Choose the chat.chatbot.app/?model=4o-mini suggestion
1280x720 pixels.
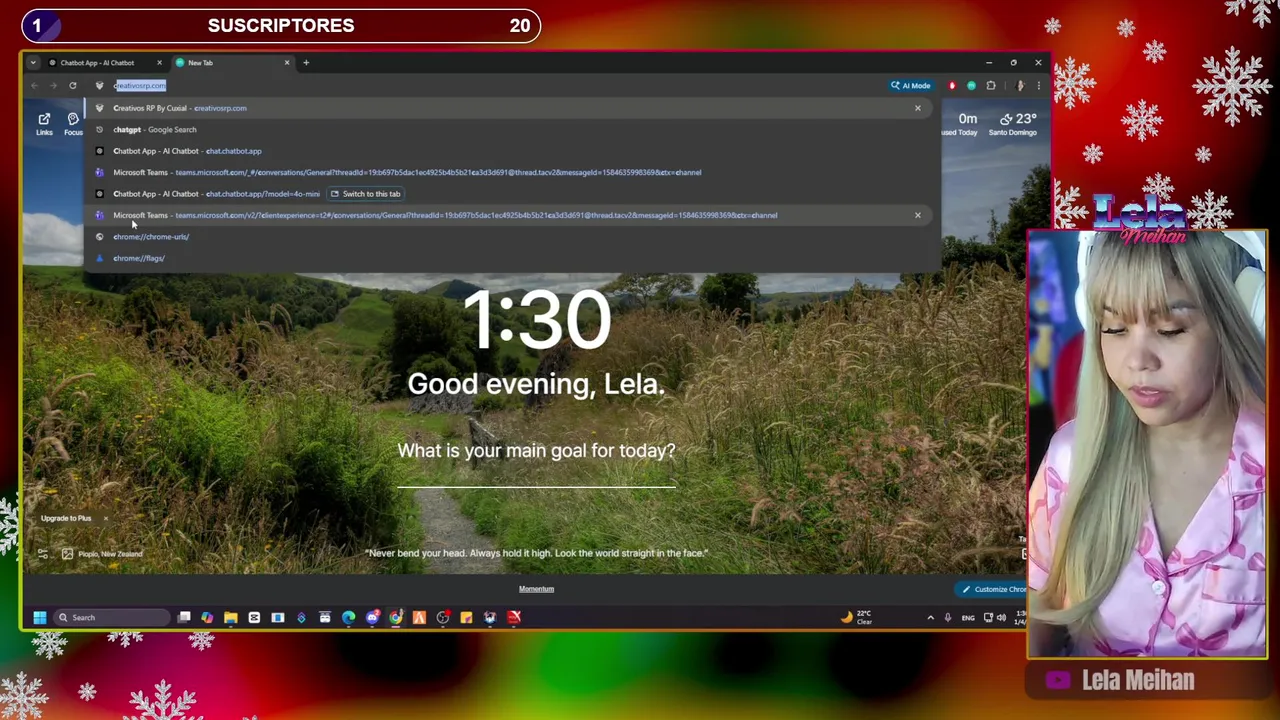pyautogui.click(x=510, y=194)
